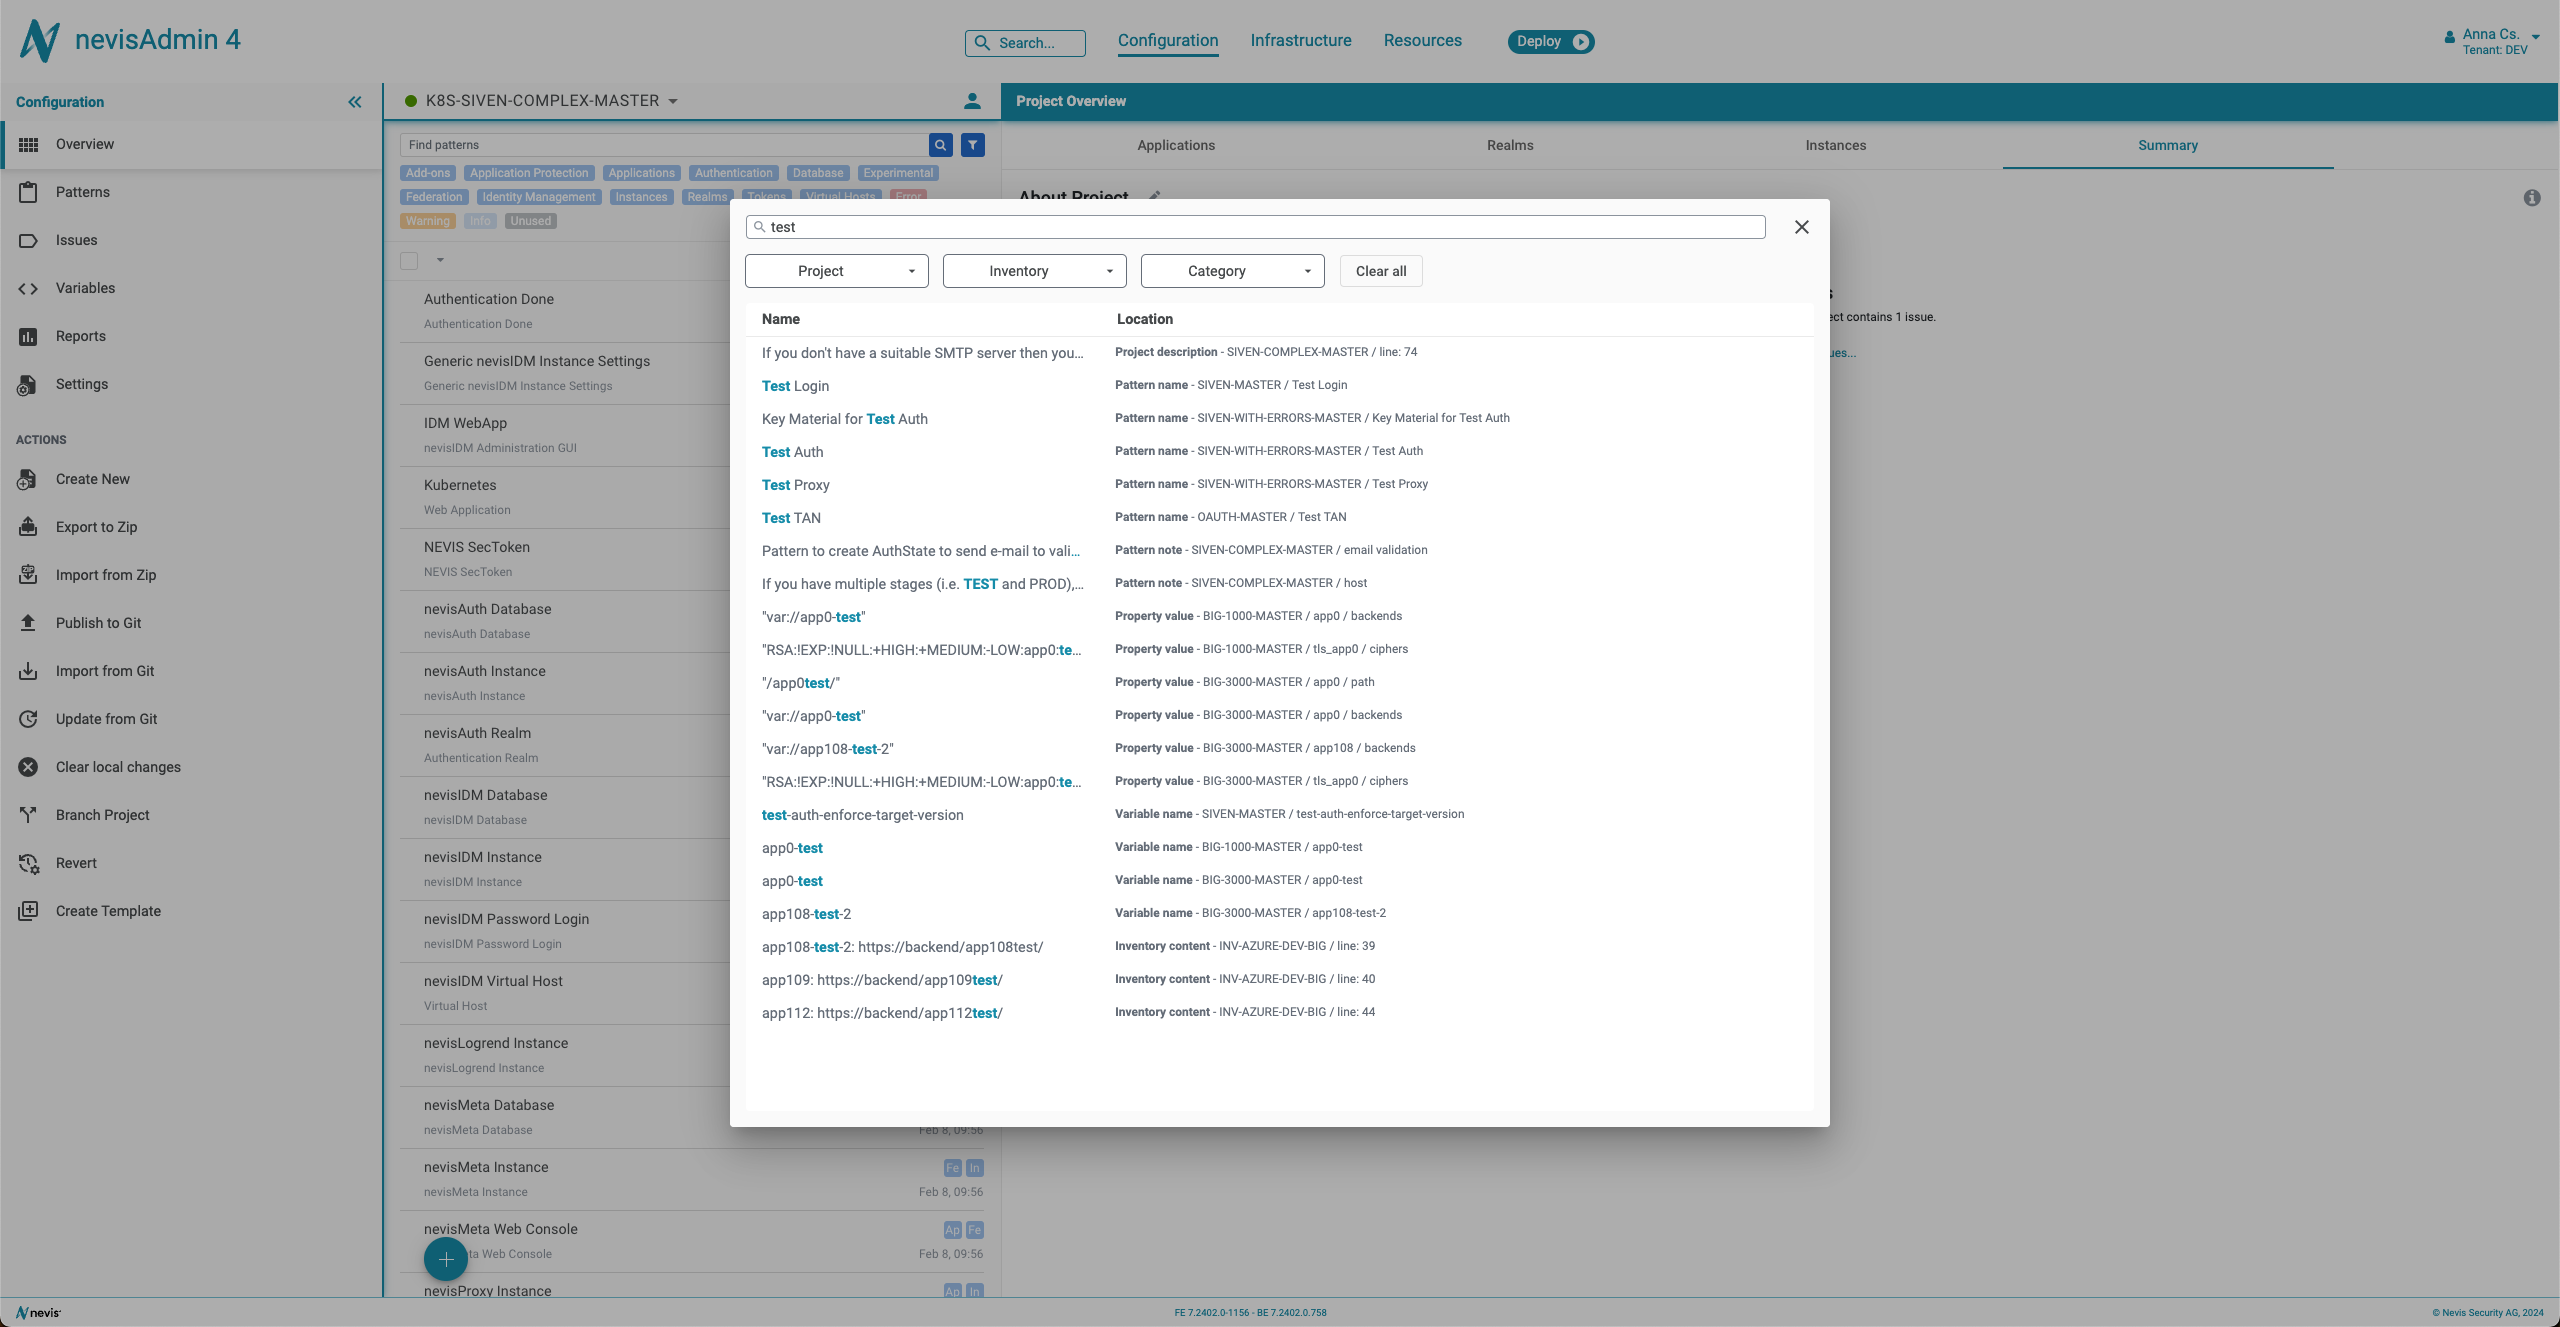Toggle the Experimental filter tag
Viewport: 2560px width, 1327px height.
coord(898,173)
